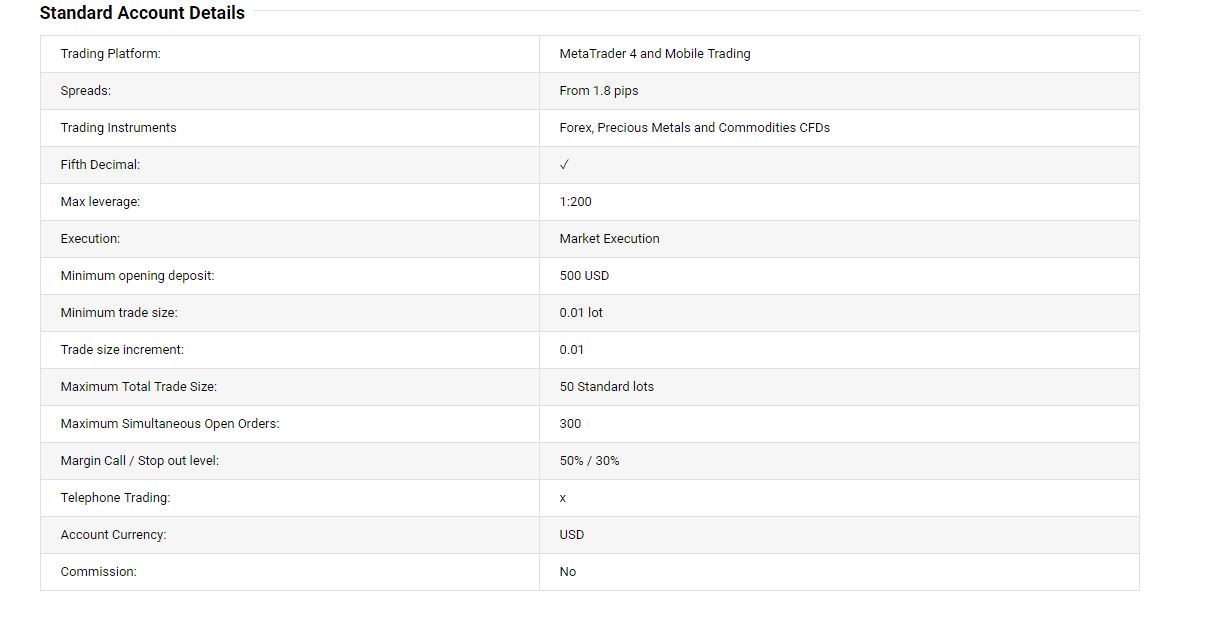
Task: Select the 50 Standard lots value
Action: pos(607,387)
